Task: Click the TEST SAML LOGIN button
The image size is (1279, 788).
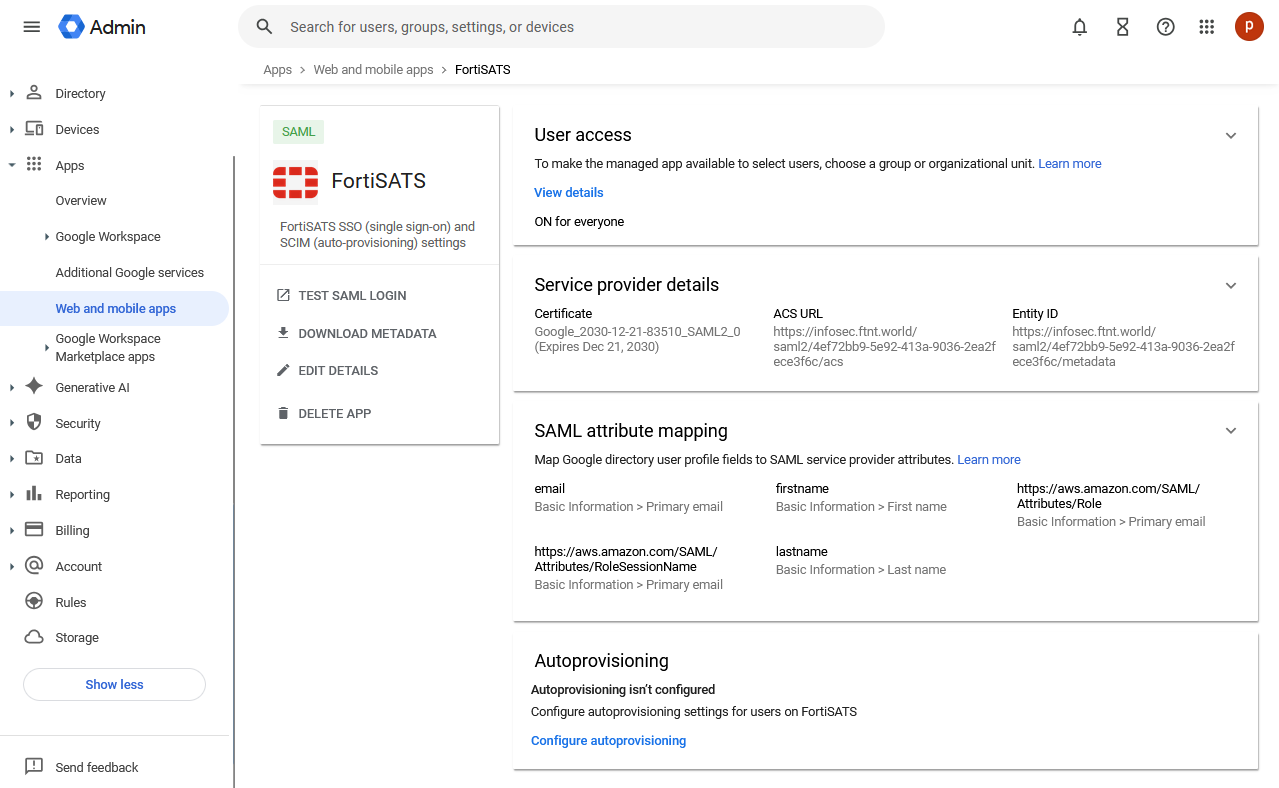Action: pos(341,296)
